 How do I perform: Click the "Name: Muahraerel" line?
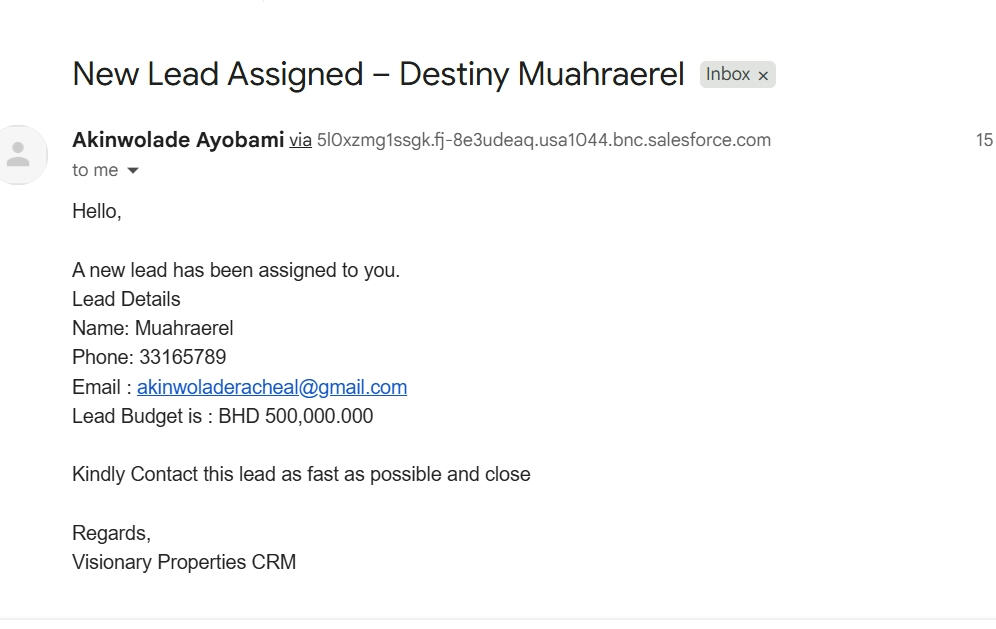tap(152, 328)
